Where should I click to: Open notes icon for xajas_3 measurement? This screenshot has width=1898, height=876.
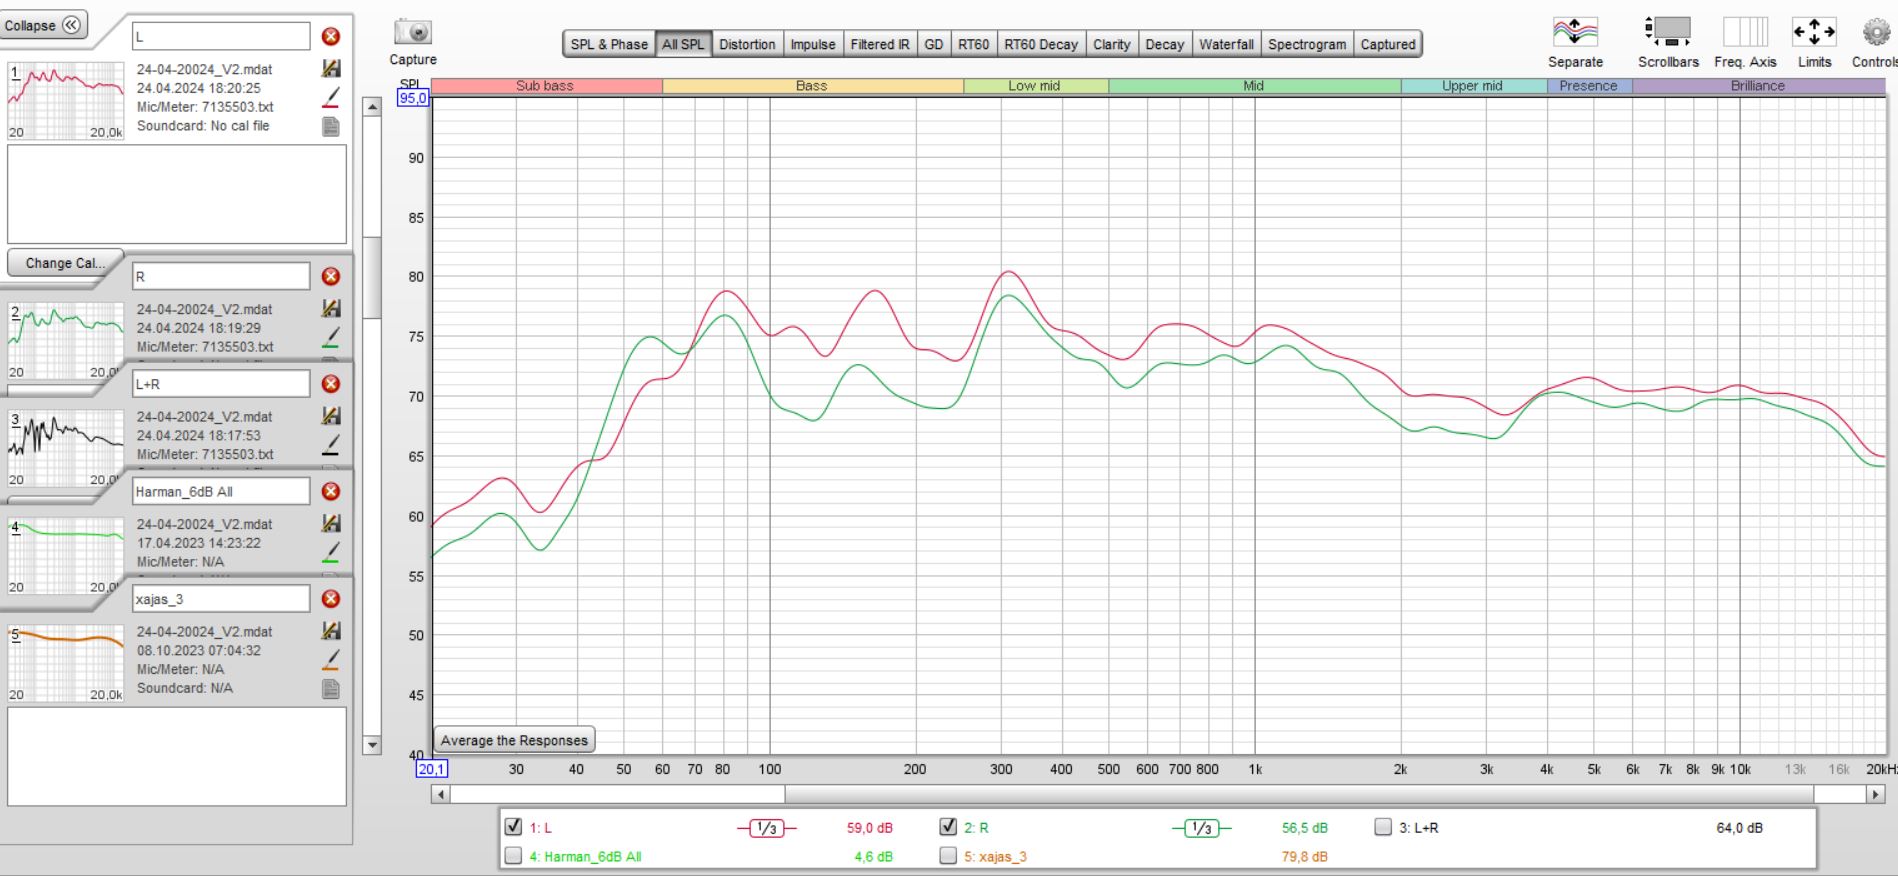(x=331, y=689)
